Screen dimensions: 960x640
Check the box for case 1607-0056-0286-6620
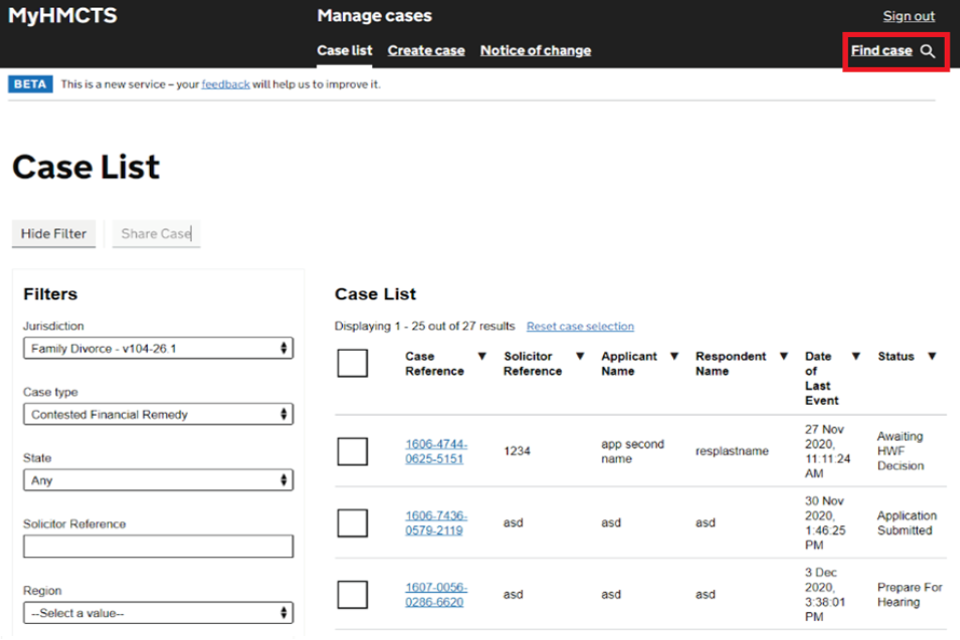click(x=352, y=595)
